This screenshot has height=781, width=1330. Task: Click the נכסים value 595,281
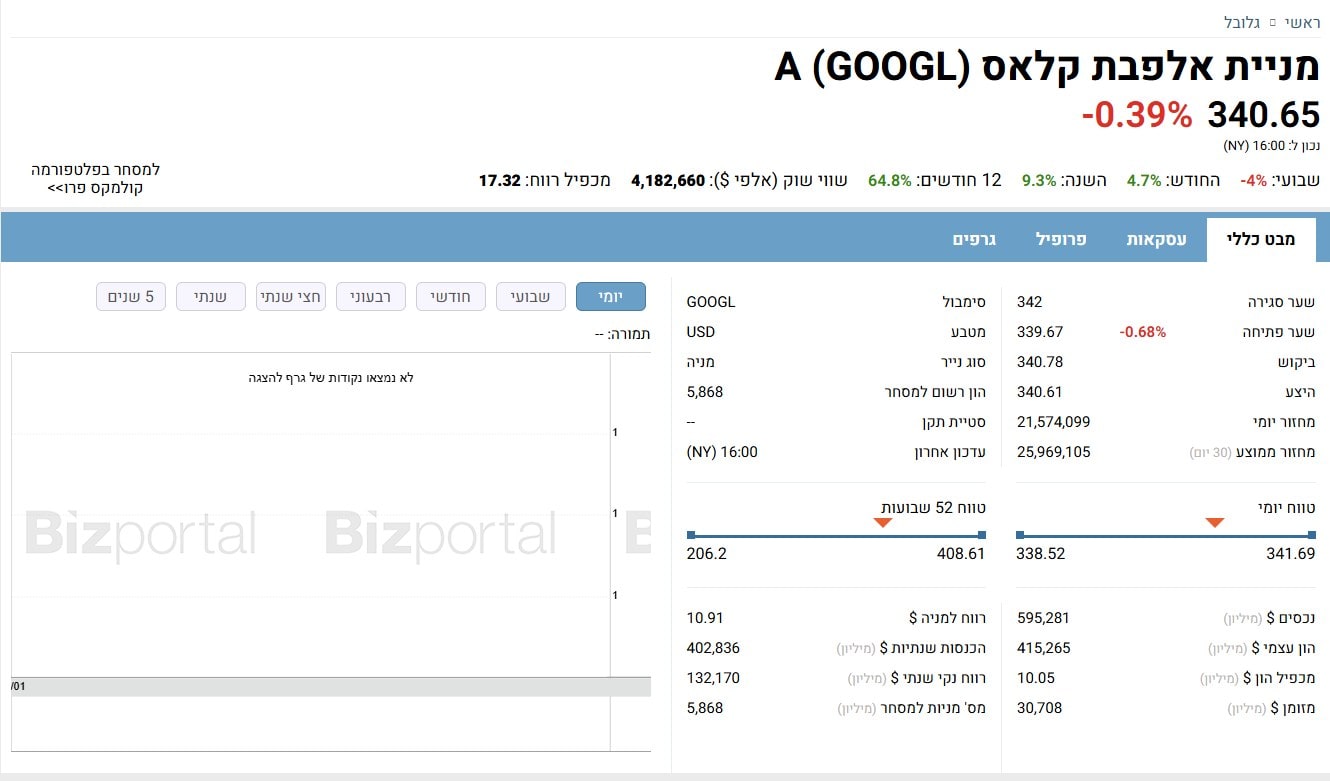[x=1043, y=618]
